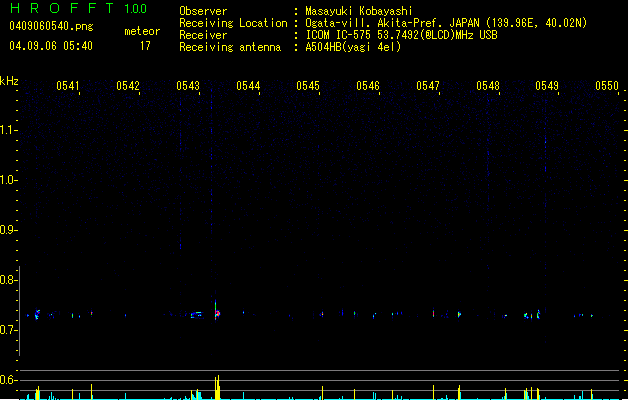Click the Observer field label

203,11
